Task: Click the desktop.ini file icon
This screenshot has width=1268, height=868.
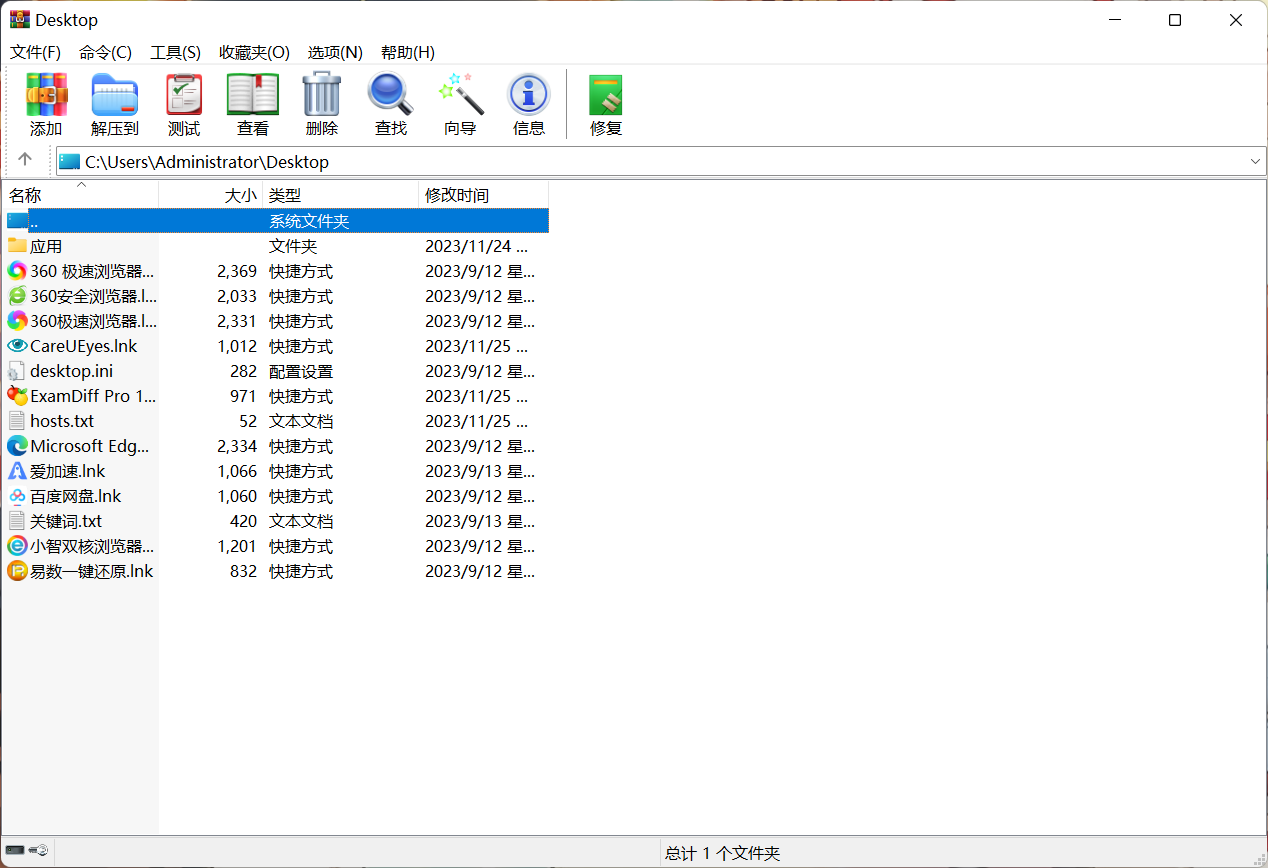Action: 17,371
